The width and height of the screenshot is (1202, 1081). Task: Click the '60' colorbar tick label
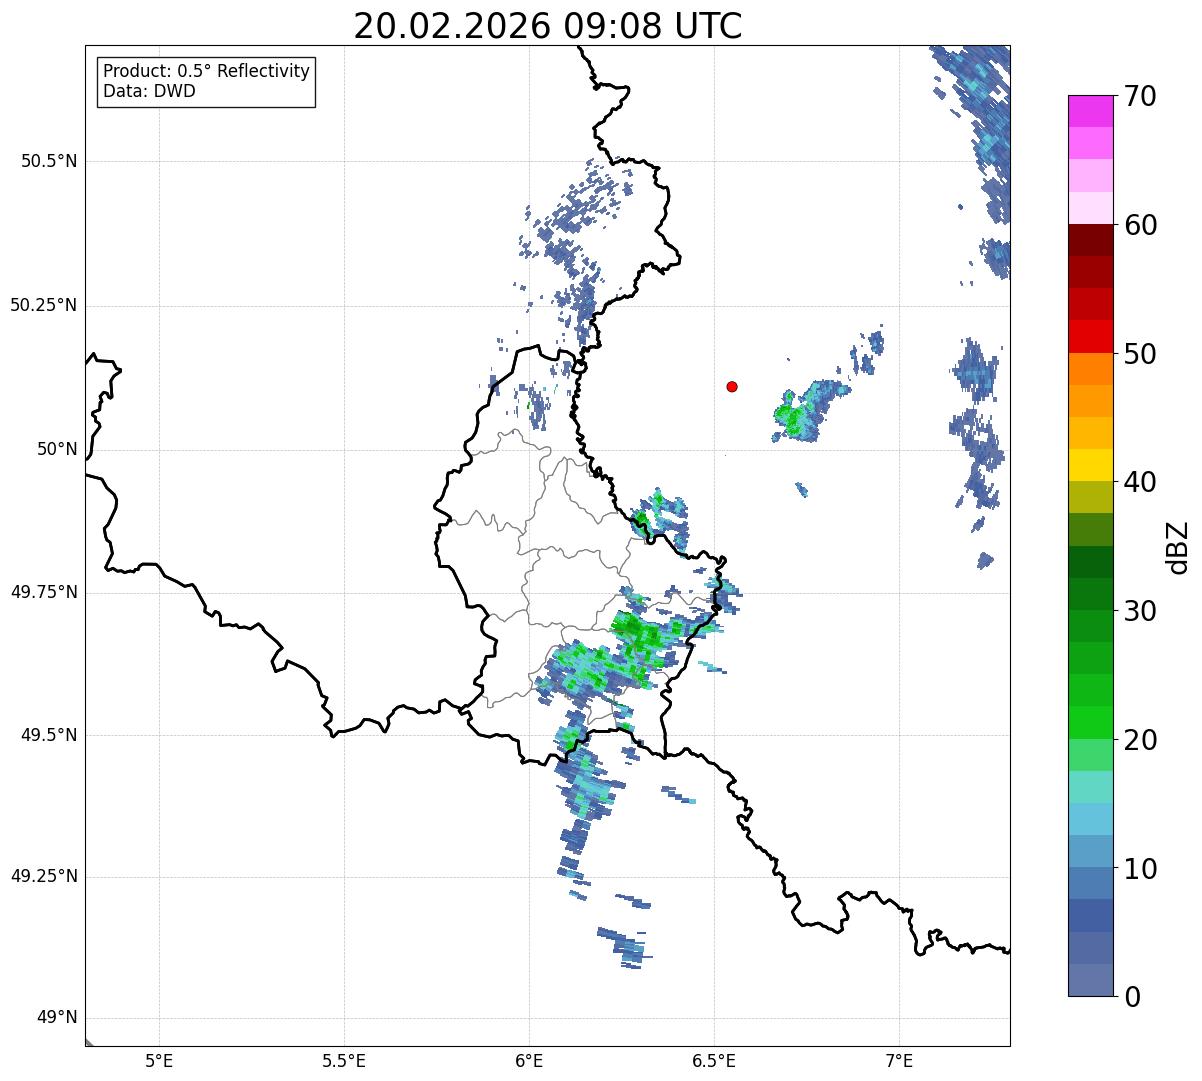point(1140,225)
